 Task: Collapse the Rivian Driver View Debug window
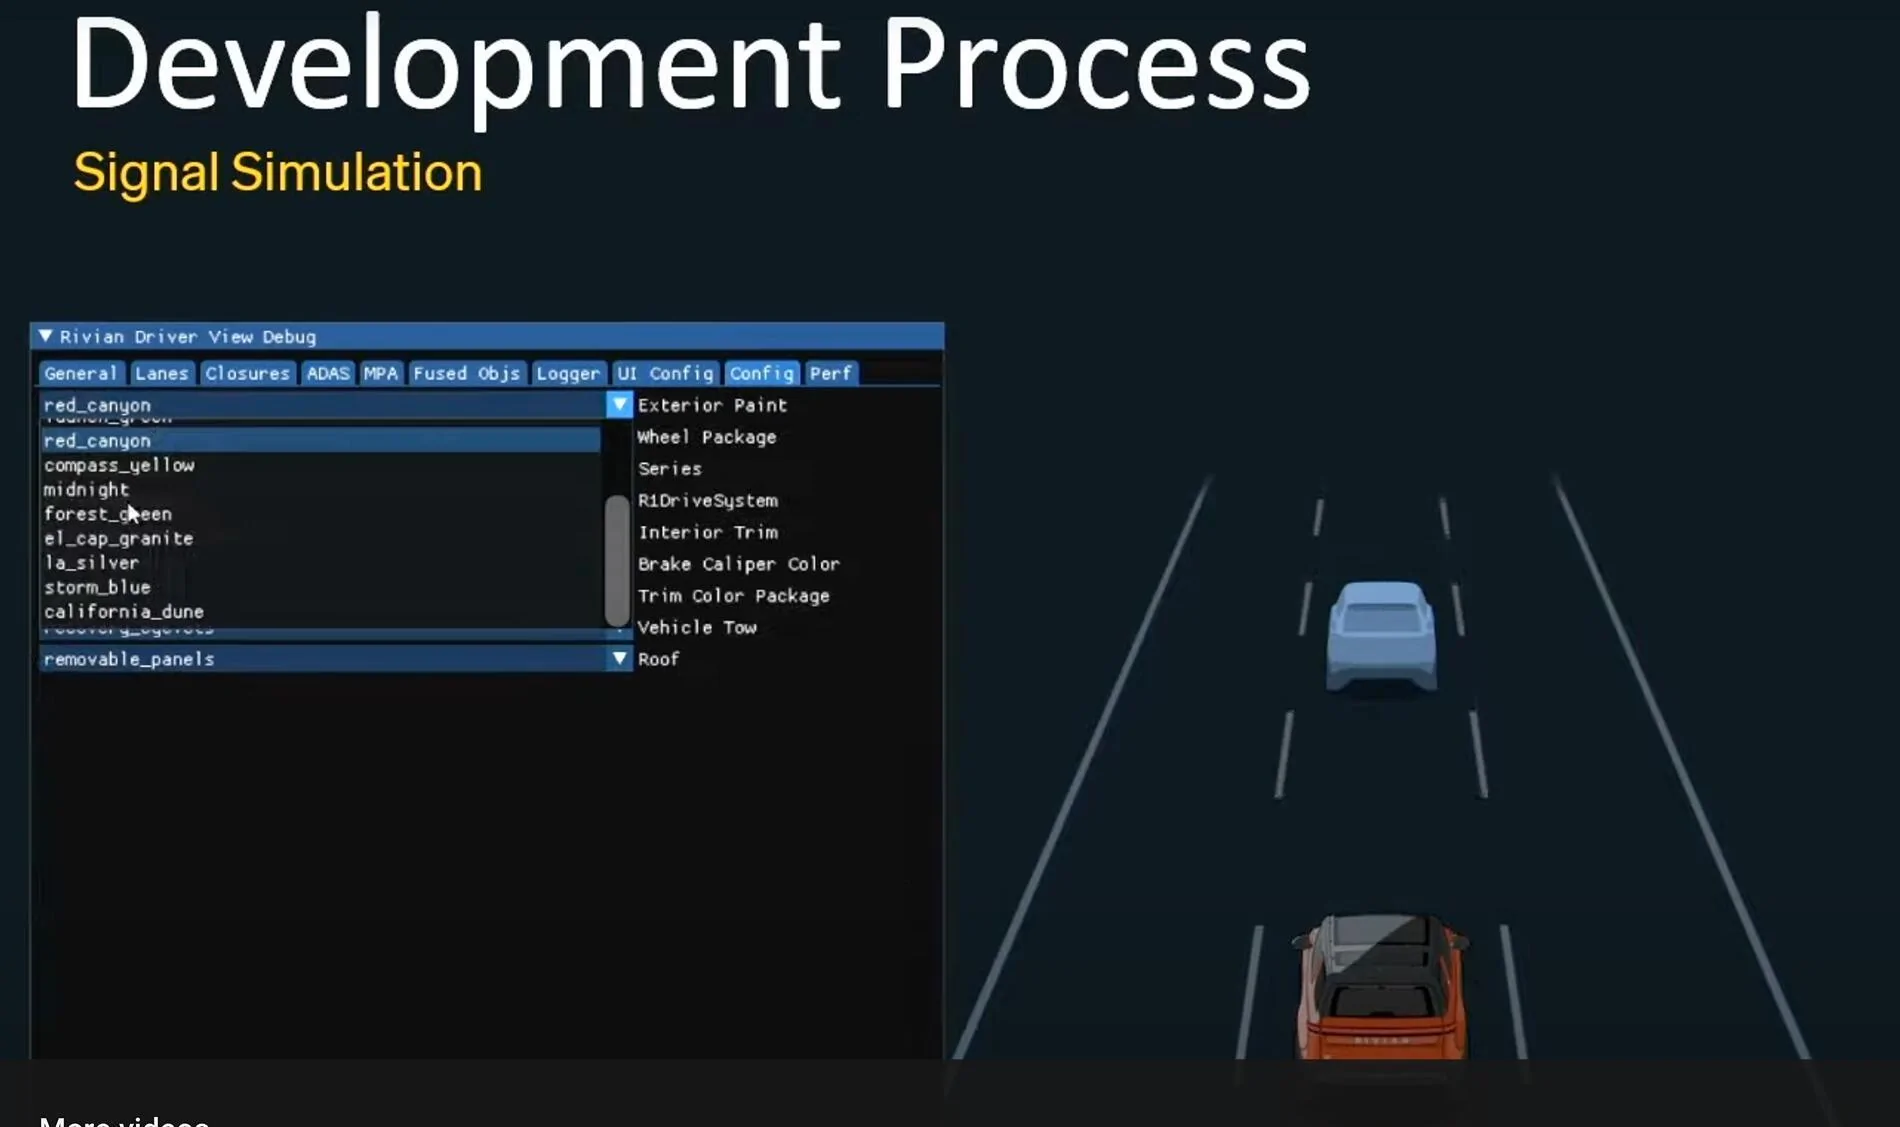tap(46, 336)
